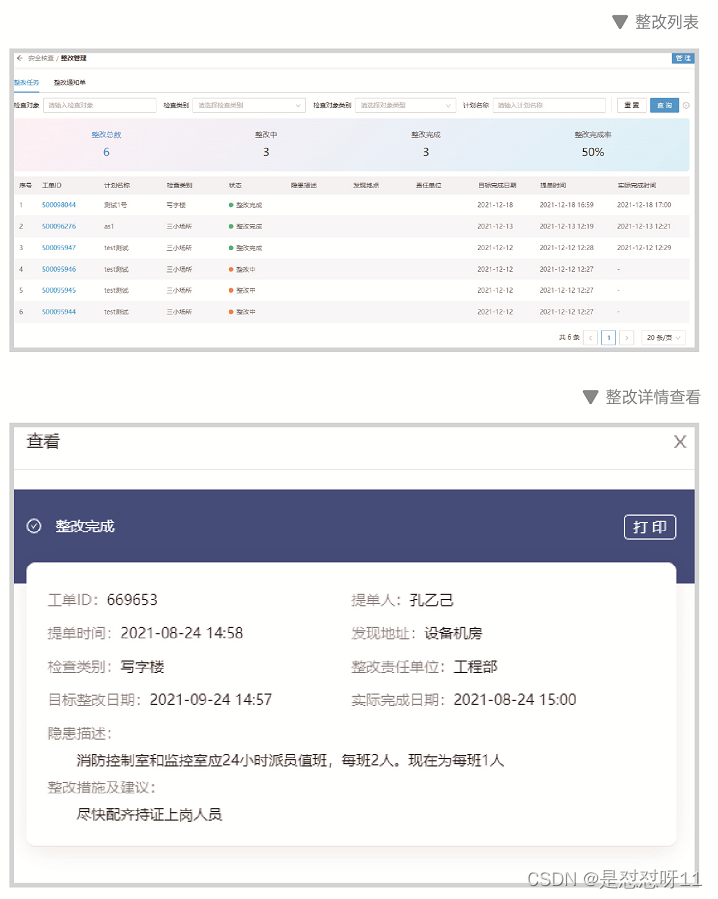The width and height of the screenshot is (718, 899).
Task: Click the 状态 column header
Action: pyautogui.click(x=235, y=185)
